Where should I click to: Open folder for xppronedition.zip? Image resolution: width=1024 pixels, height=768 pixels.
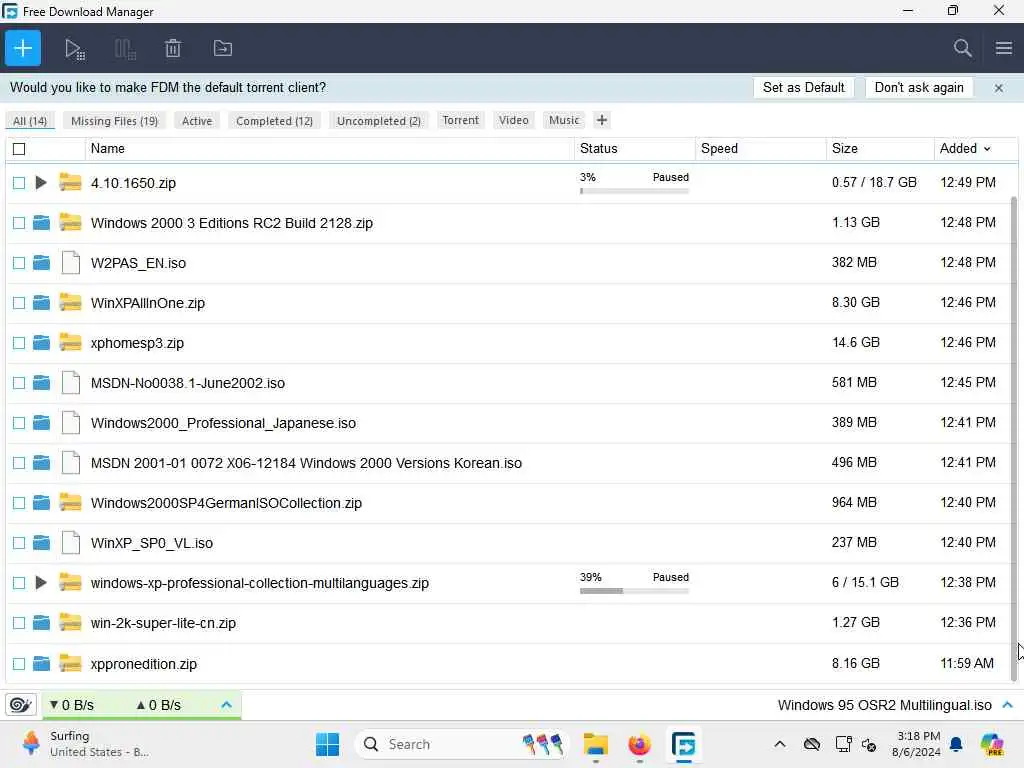[x=41, y=664]
